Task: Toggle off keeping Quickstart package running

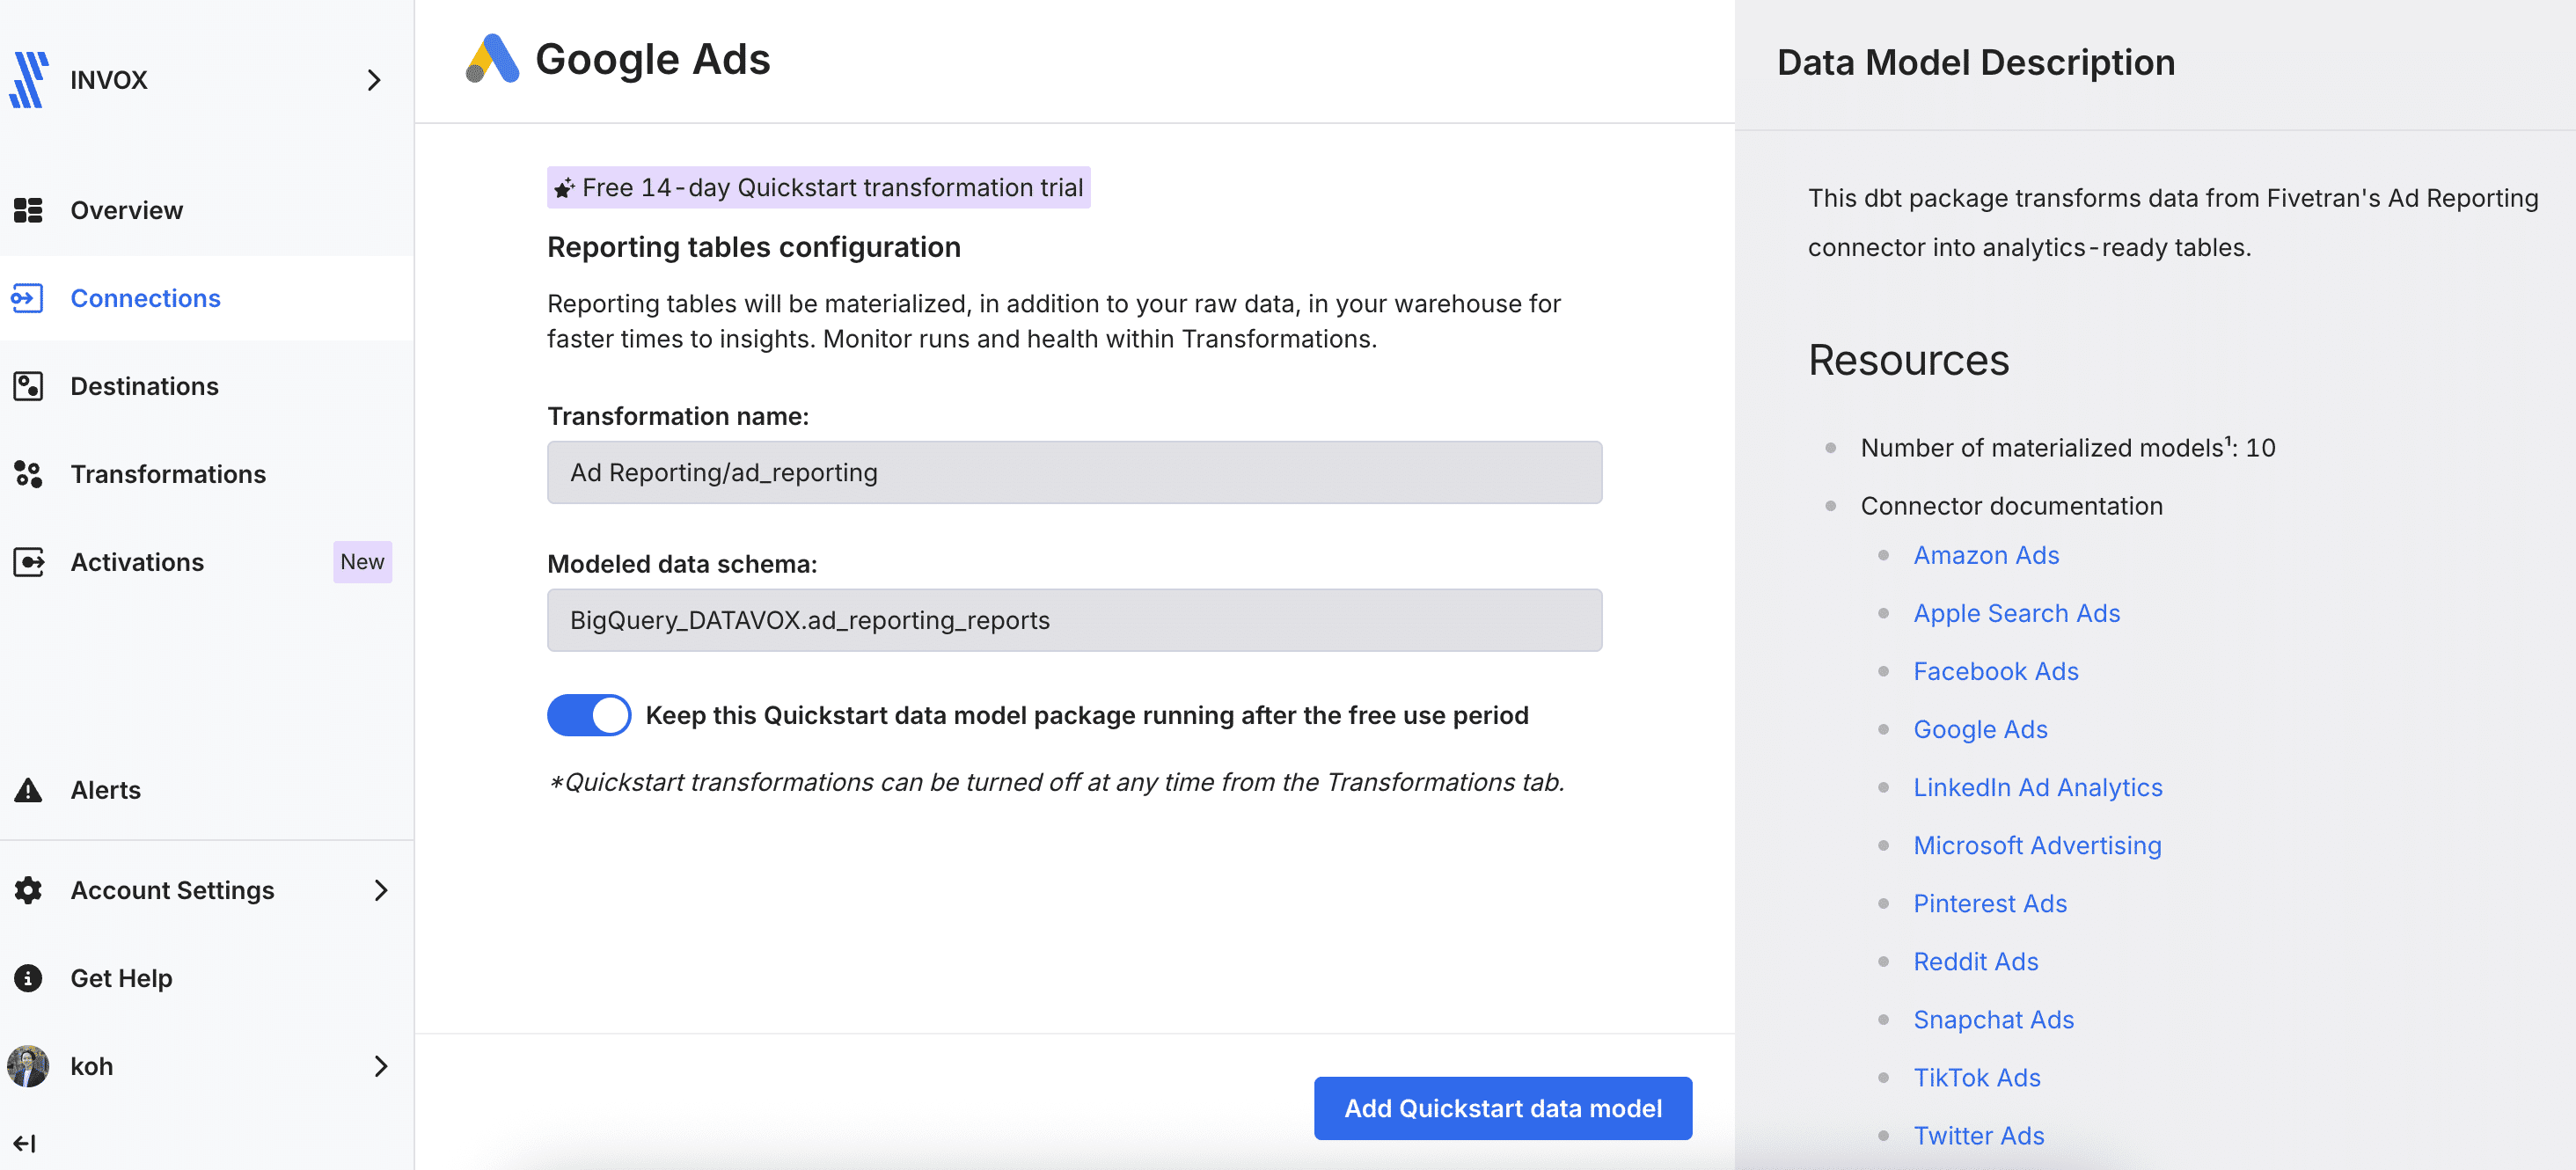Action: tap(589, 715)
